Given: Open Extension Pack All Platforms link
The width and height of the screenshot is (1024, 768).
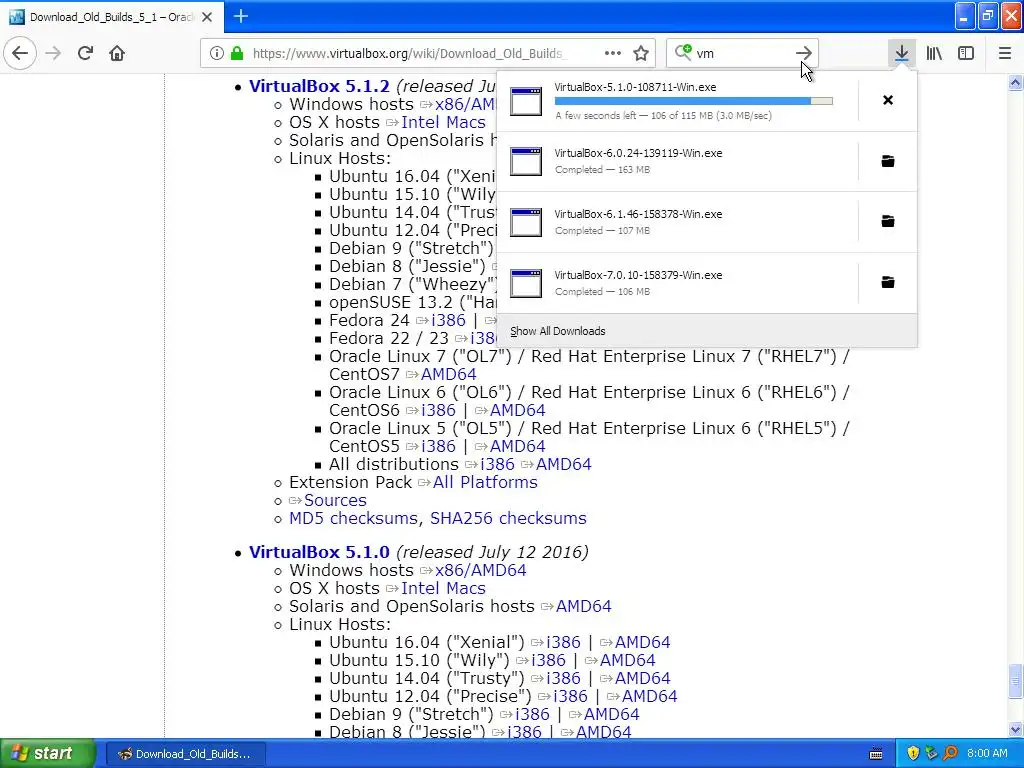Looking at the screenshot, I should 485,483.
